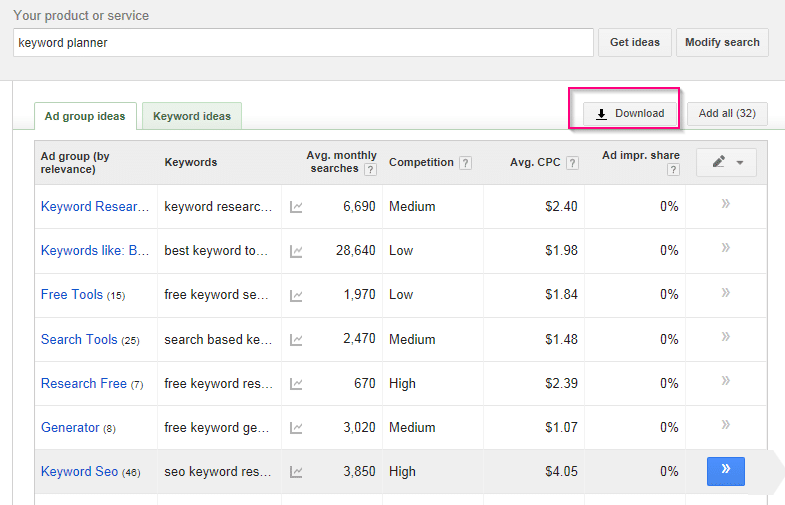Sort by Avg. monthly searches header
Image resolution: width=785 pixels, height=505 pixels.
click(341, 162)
